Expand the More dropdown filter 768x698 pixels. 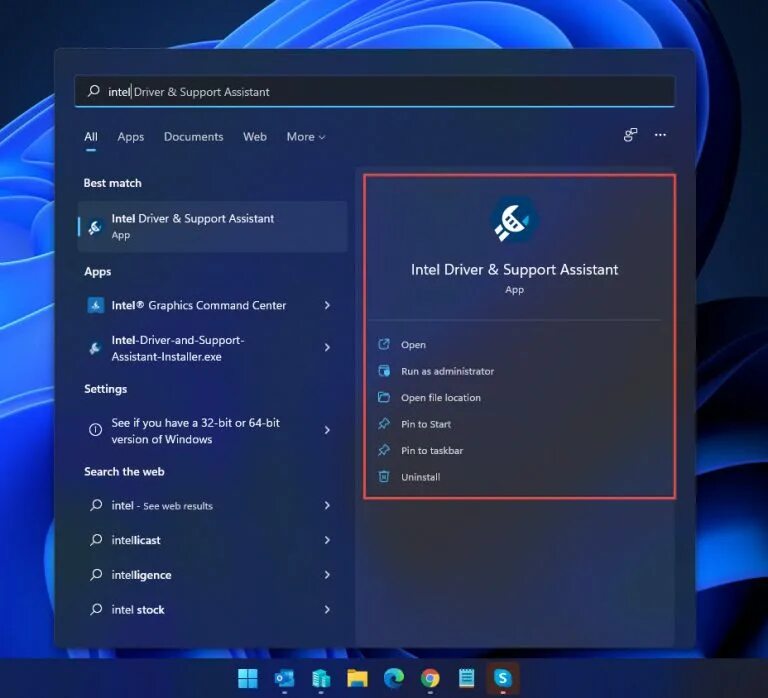pos(306,137)
